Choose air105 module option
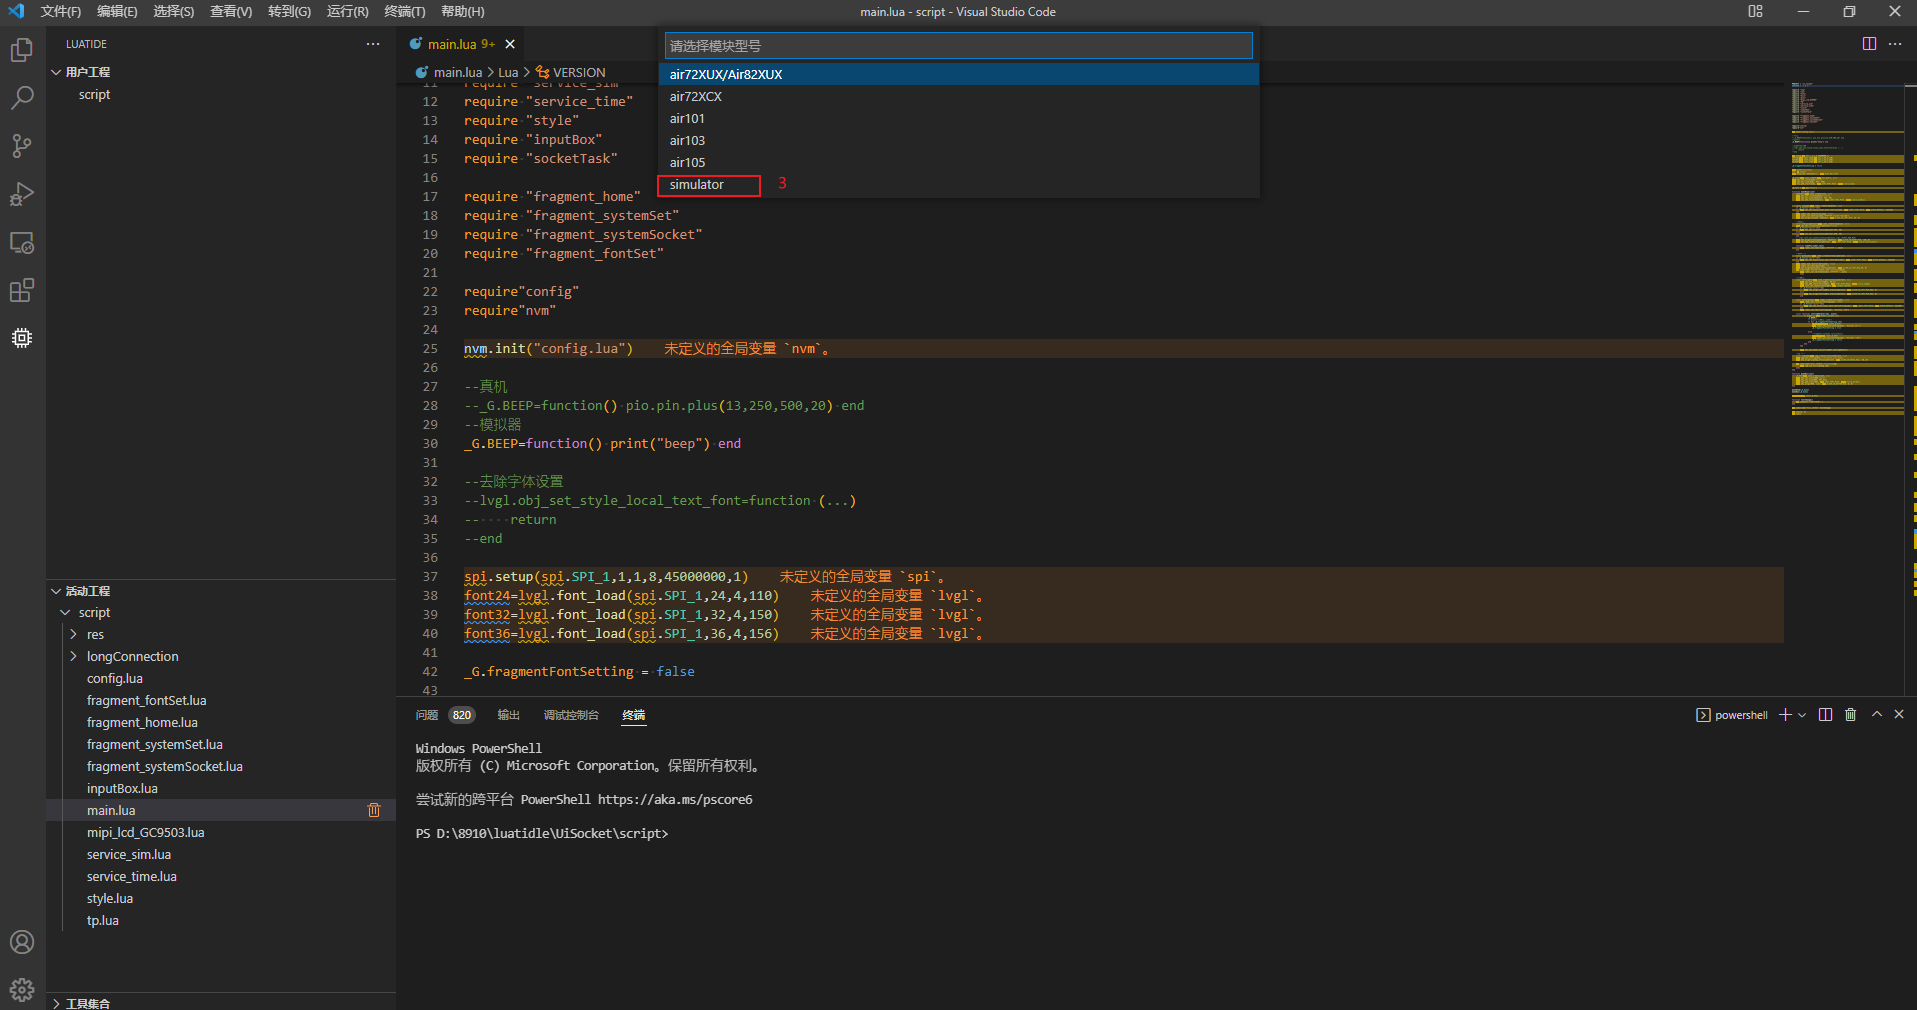Screen dimensions: 1917x1010 point(958,162)
